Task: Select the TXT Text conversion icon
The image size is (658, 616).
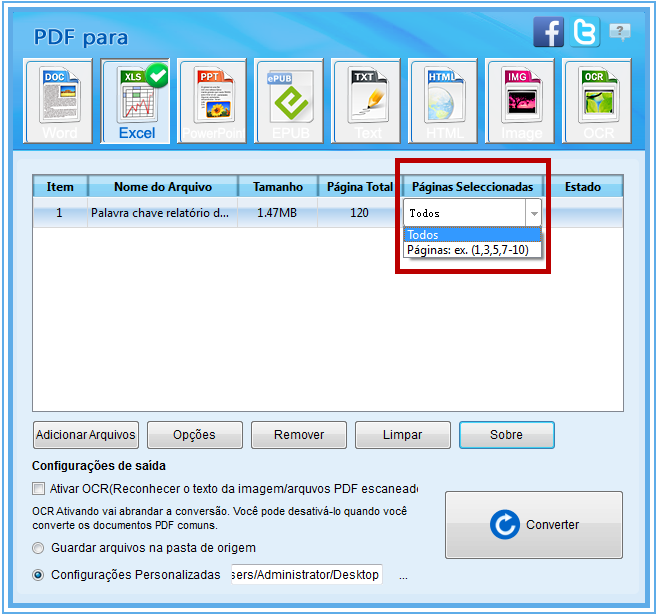Action: (366, 101)
